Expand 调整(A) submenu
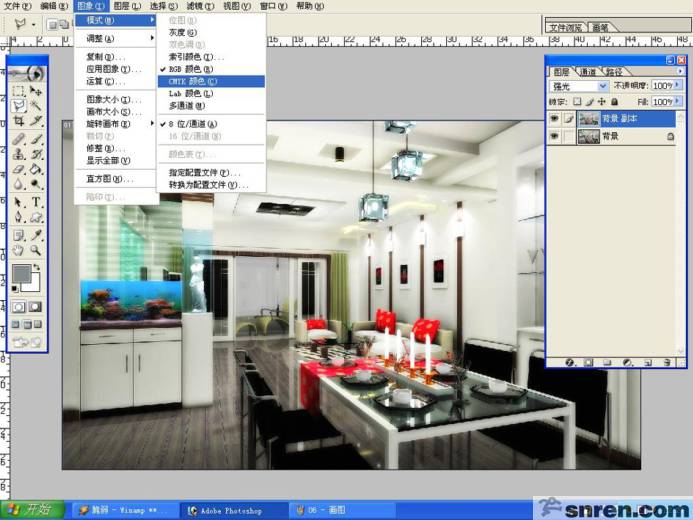The image size is (693, 520). pos(116,38)
